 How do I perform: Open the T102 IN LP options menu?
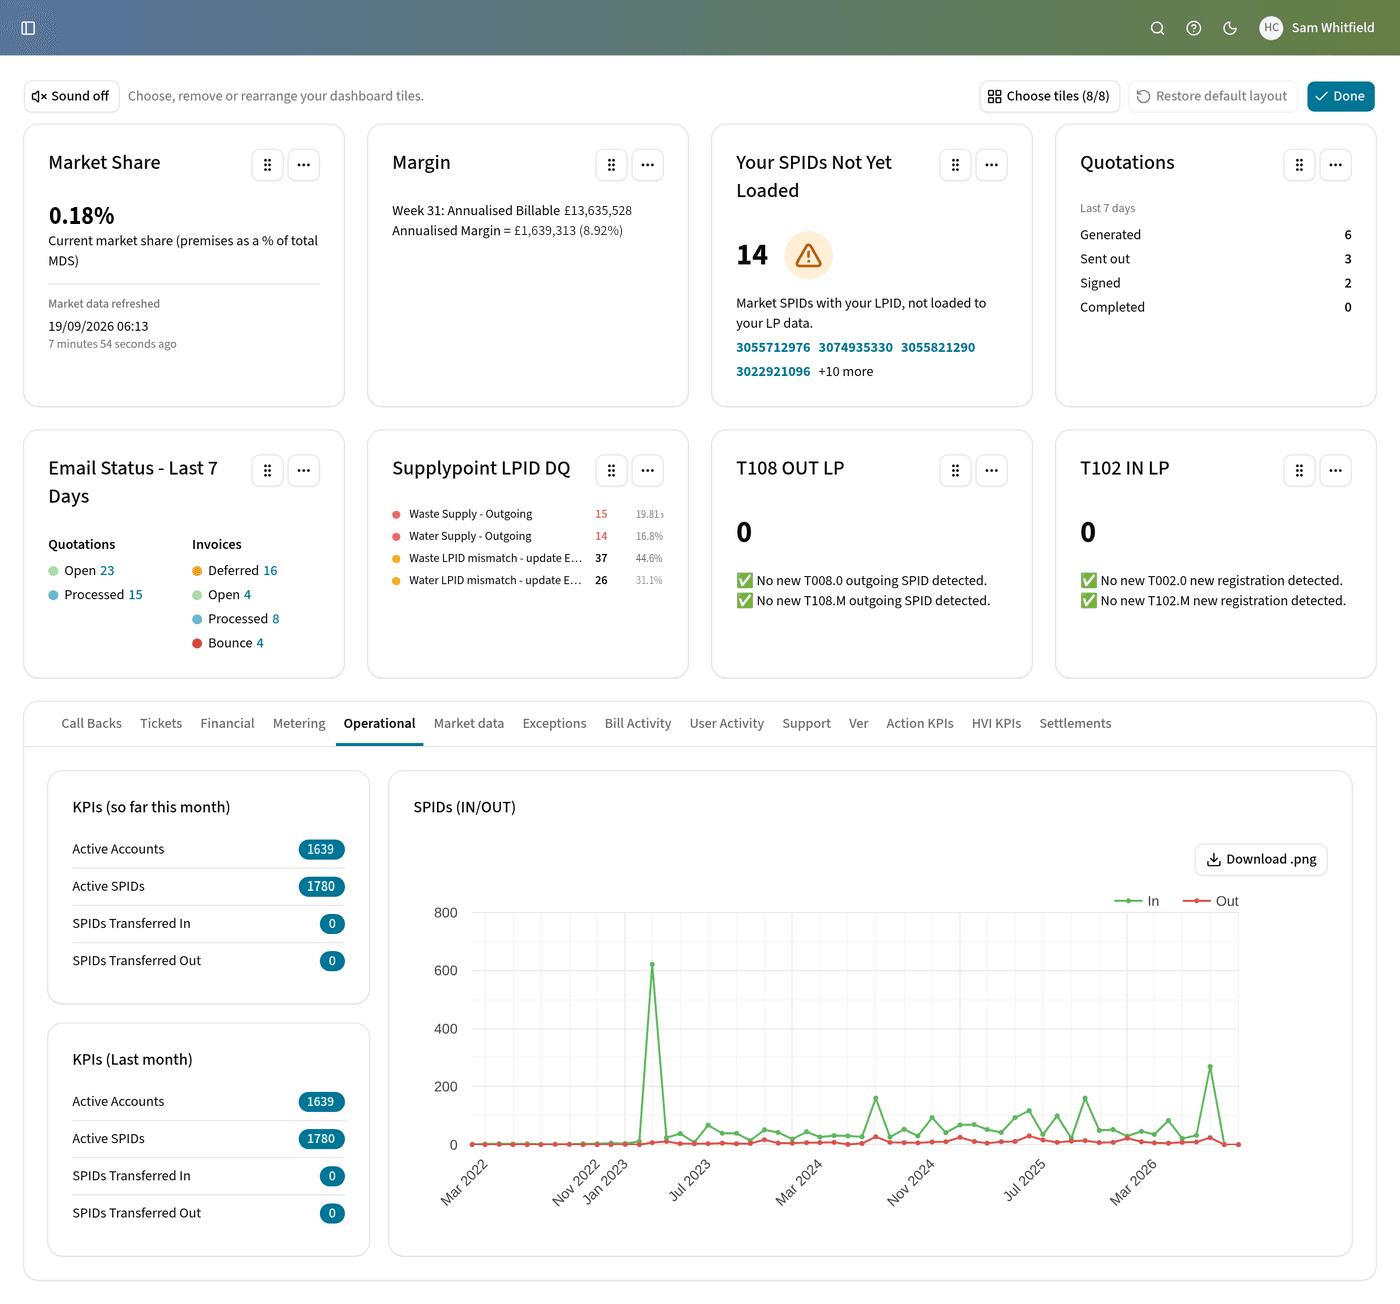[1336, 471]
